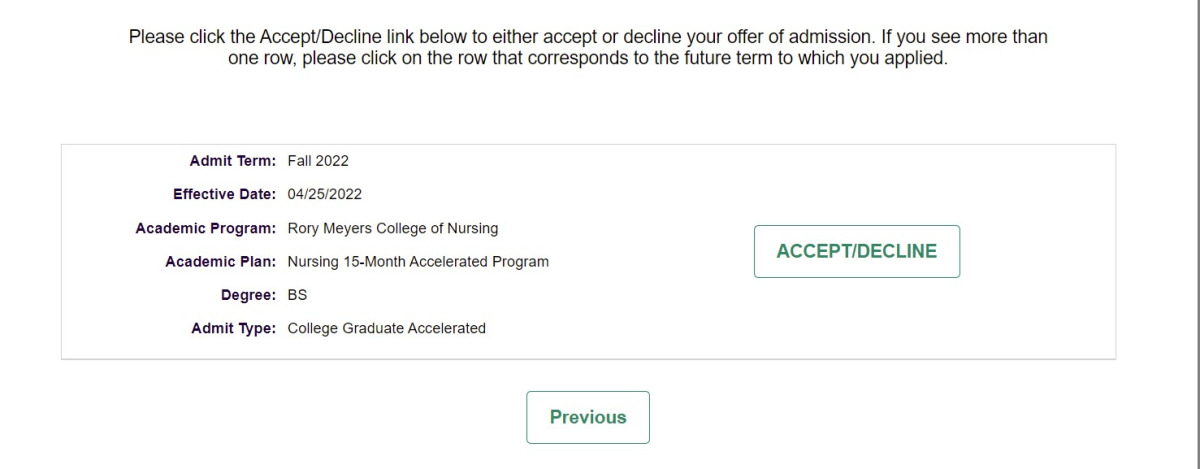Select the Academic Plan label
Screen dimensions: 1200x469
click(221, 262)
